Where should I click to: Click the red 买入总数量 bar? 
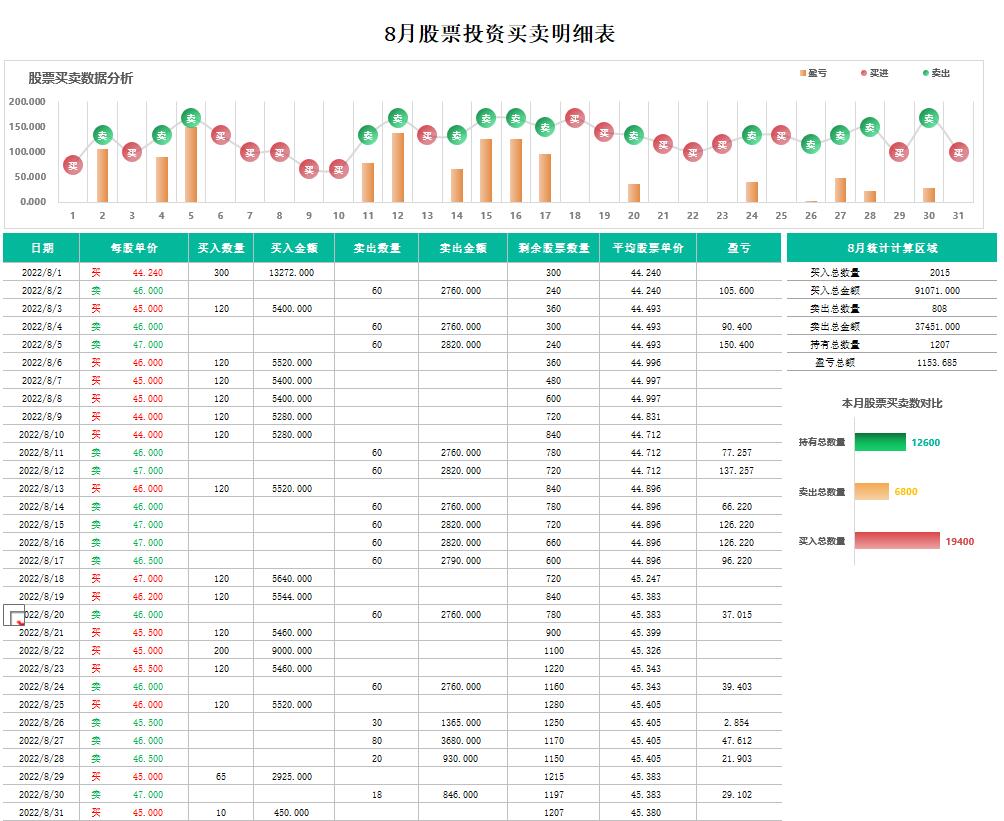[x=897, y=541]
